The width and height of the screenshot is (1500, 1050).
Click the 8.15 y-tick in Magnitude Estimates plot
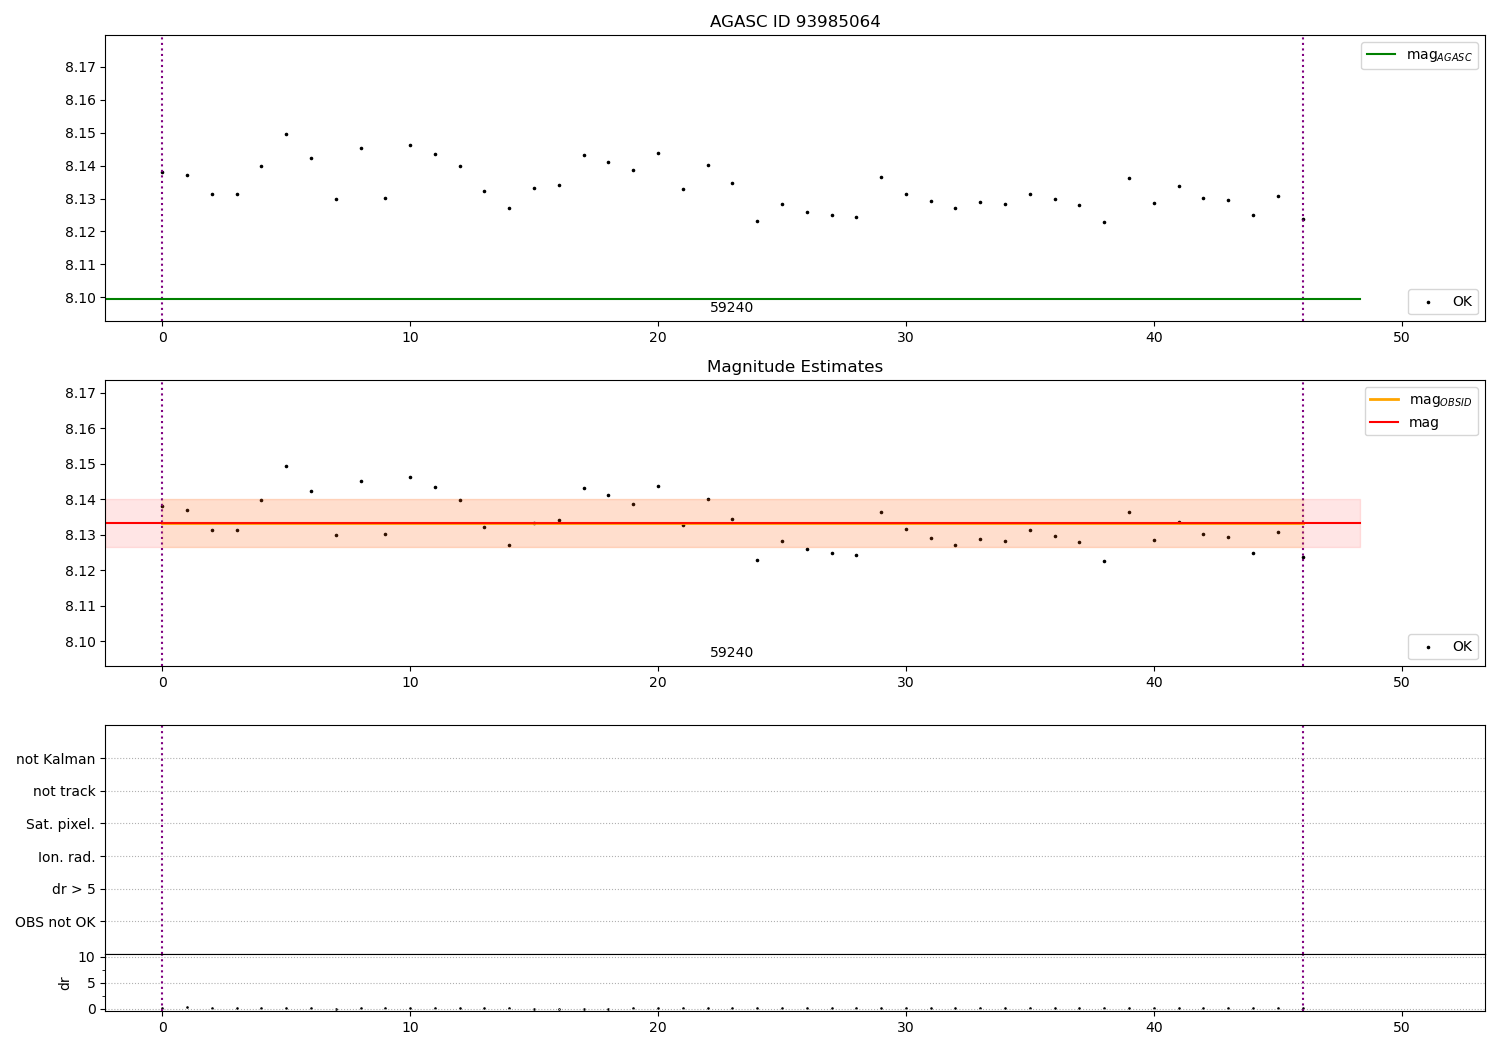(x=80, y=465)
